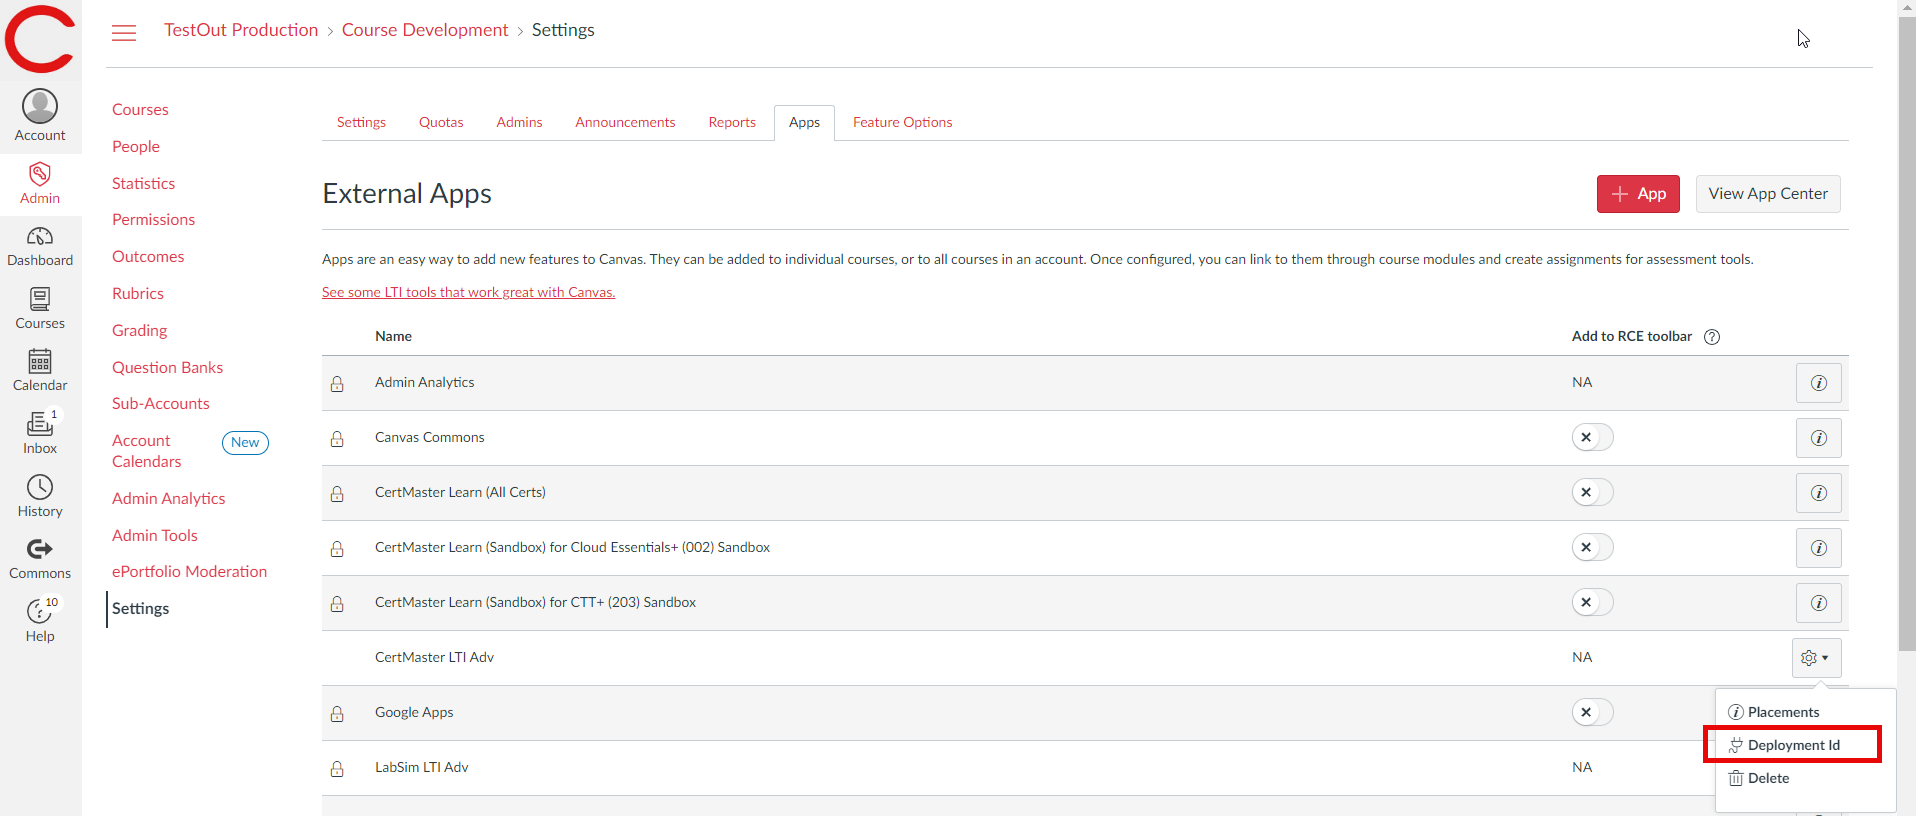Toggle RCE toolbar switch for CertMaster Learn (All Certs)
This screenshot has height=816, width=1916.
(1592, 492)
